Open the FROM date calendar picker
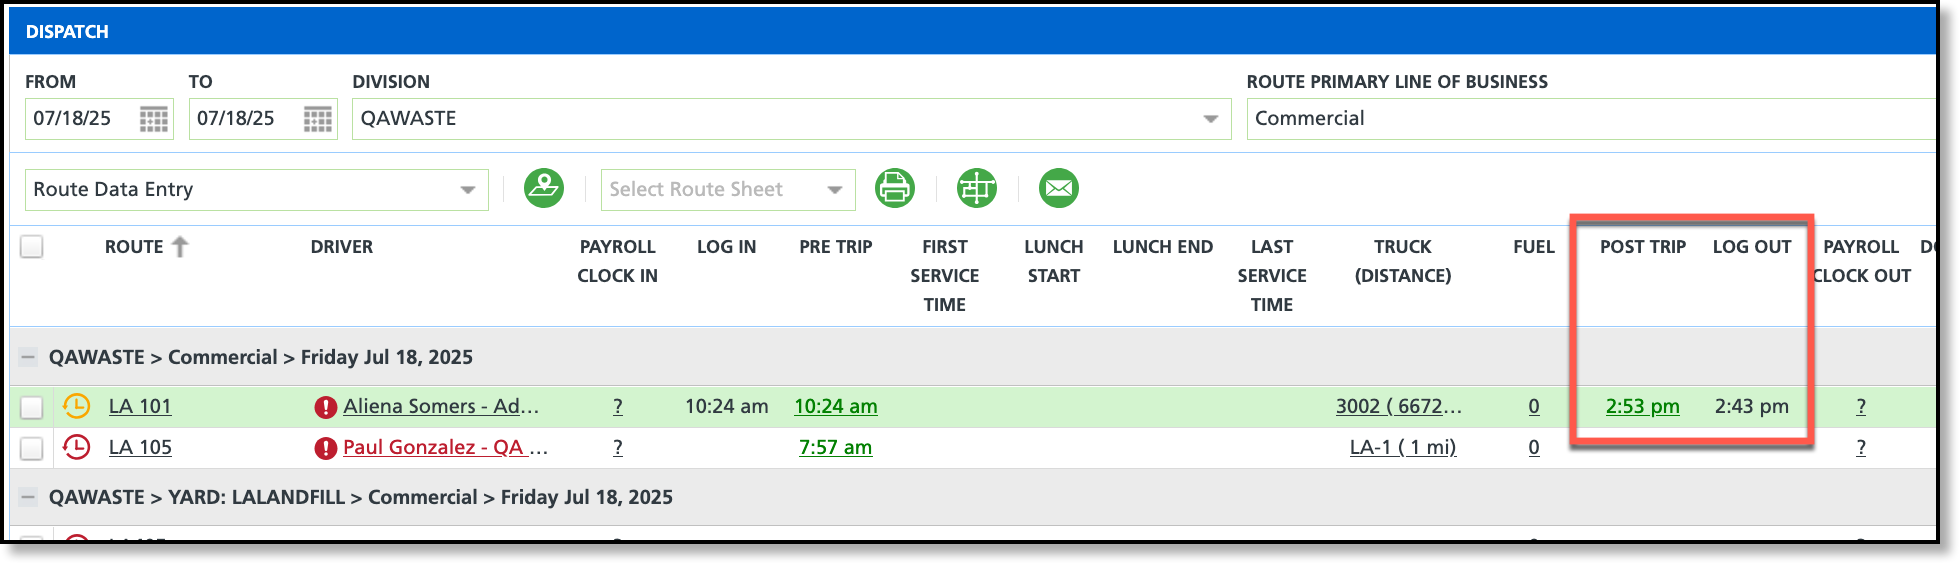 (153, 119)
